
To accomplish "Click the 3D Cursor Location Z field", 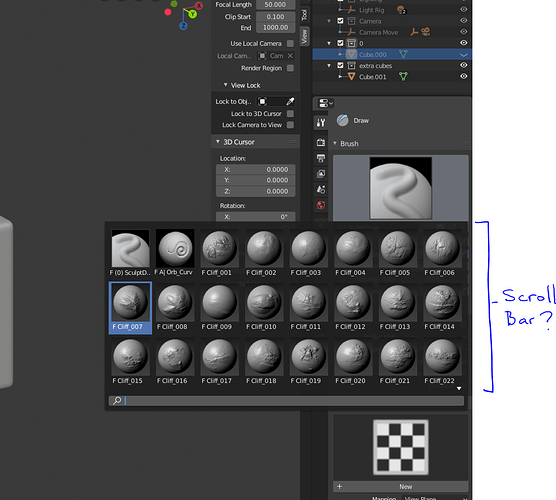I will coord(256,191).
